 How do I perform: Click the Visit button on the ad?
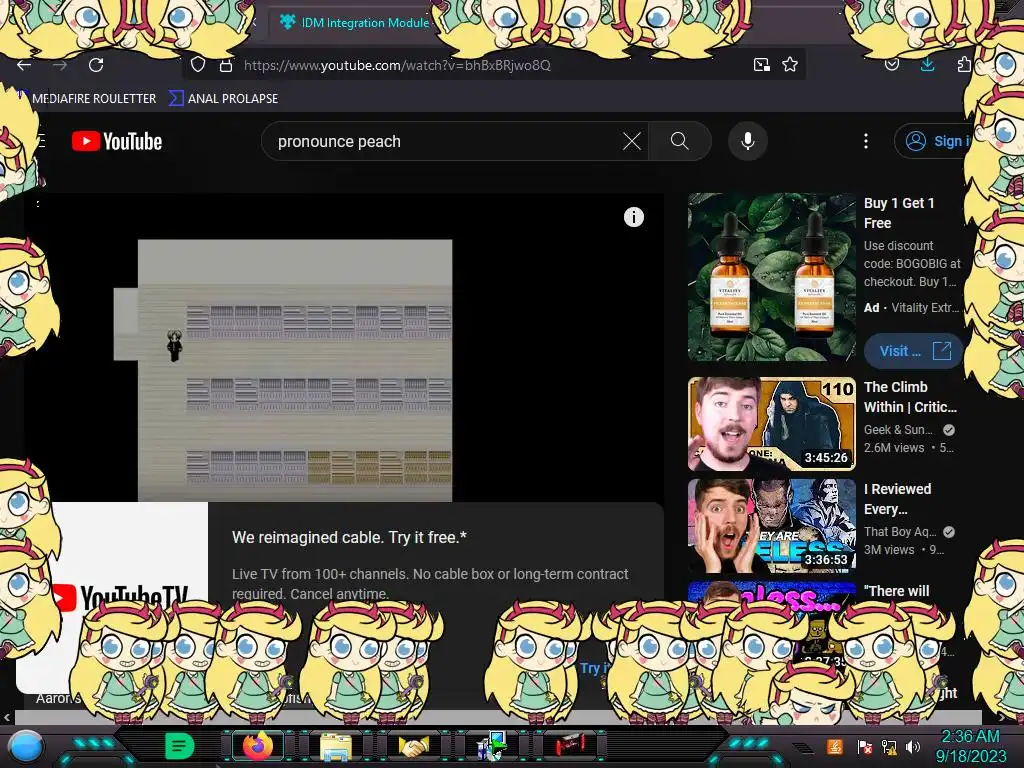point(914,351)
